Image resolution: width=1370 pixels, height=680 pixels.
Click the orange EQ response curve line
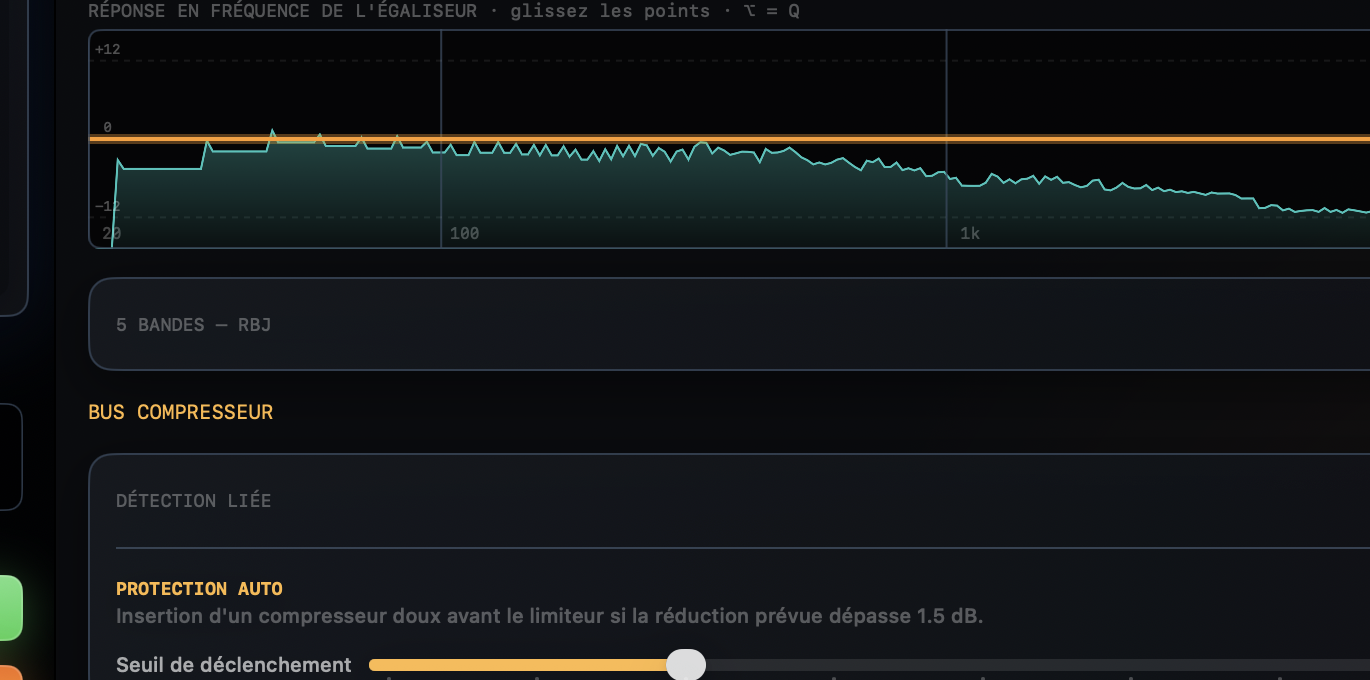click(x=729, y=139)
